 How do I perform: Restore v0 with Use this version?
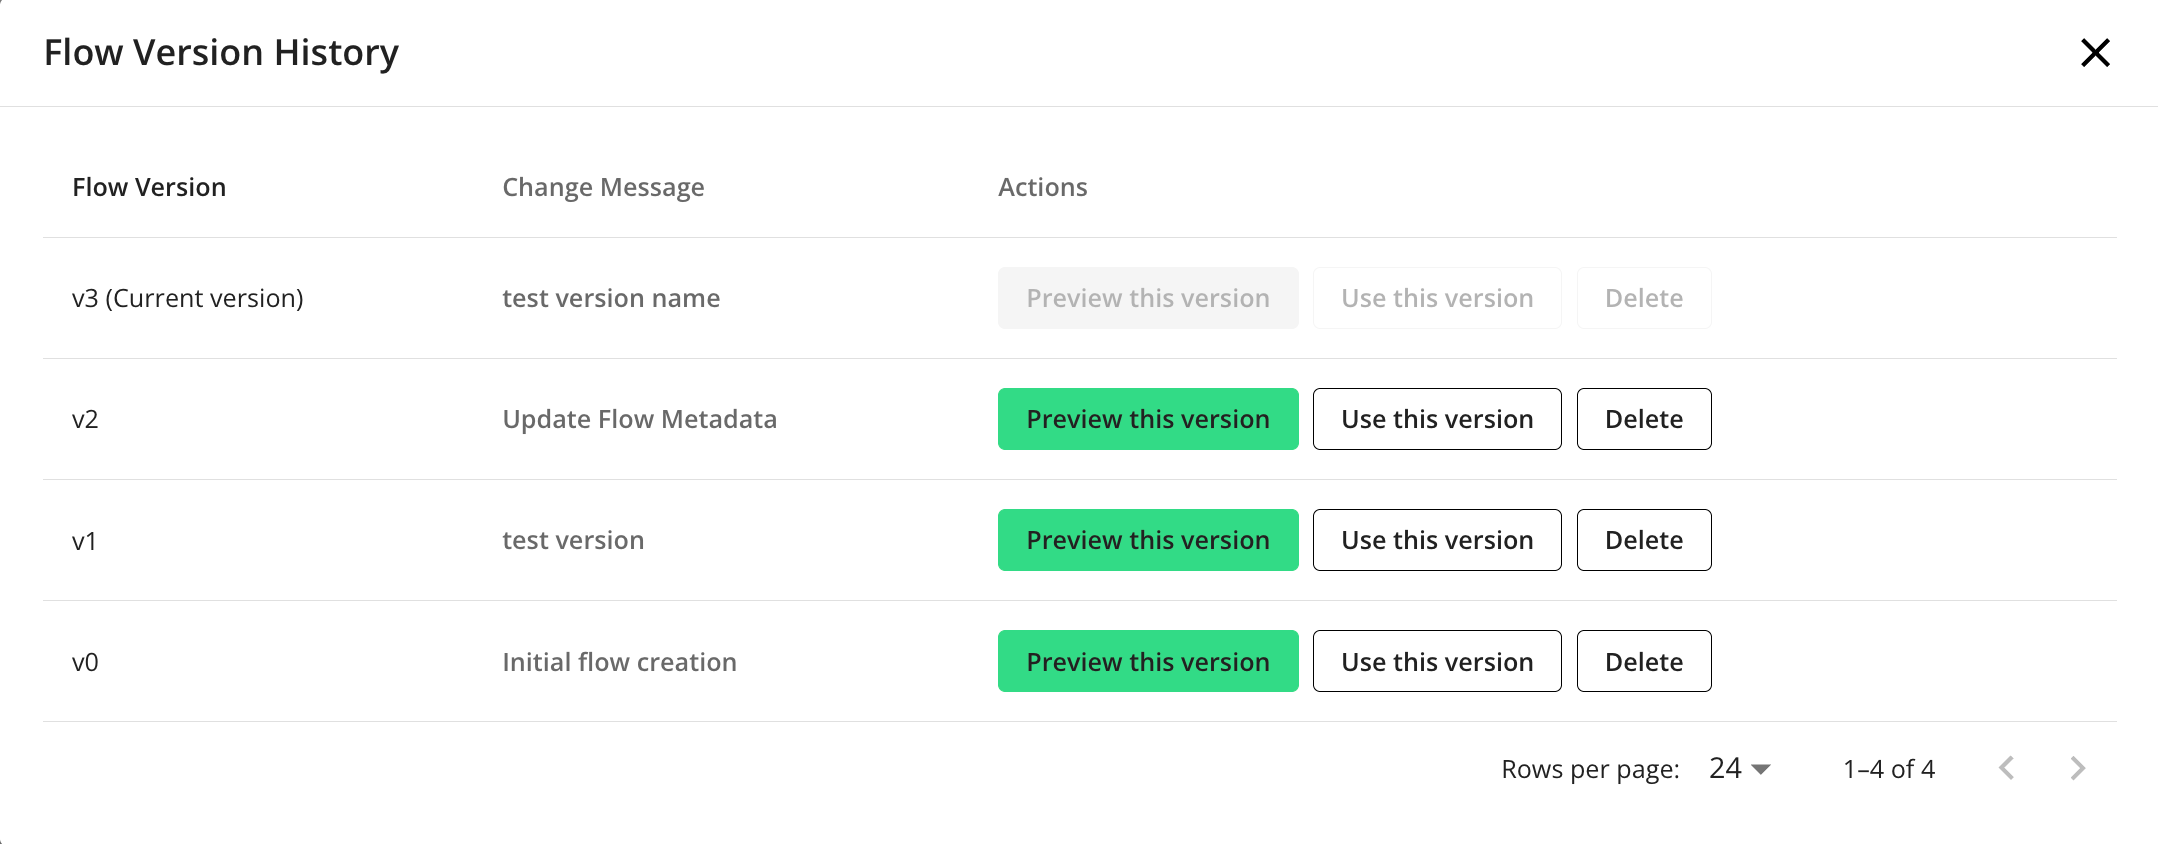click(x=1436, y=661)
